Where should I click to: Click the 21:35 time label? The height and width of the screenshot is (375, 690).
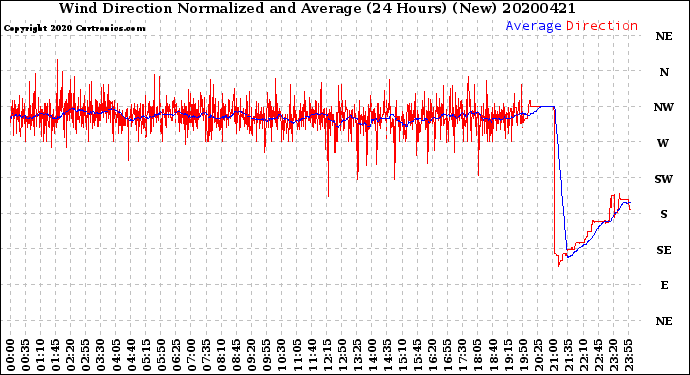(x=568, y=355)
